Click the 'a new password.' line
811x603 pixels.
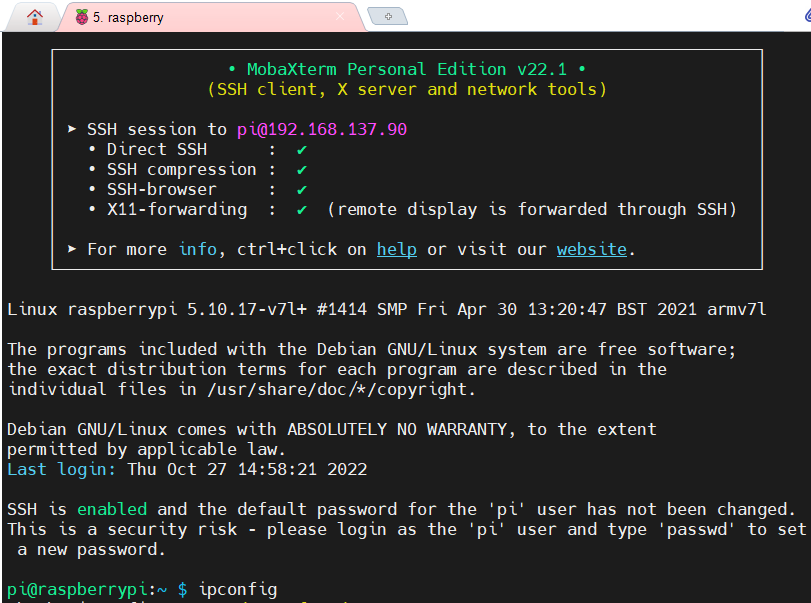tap(91, 549)
